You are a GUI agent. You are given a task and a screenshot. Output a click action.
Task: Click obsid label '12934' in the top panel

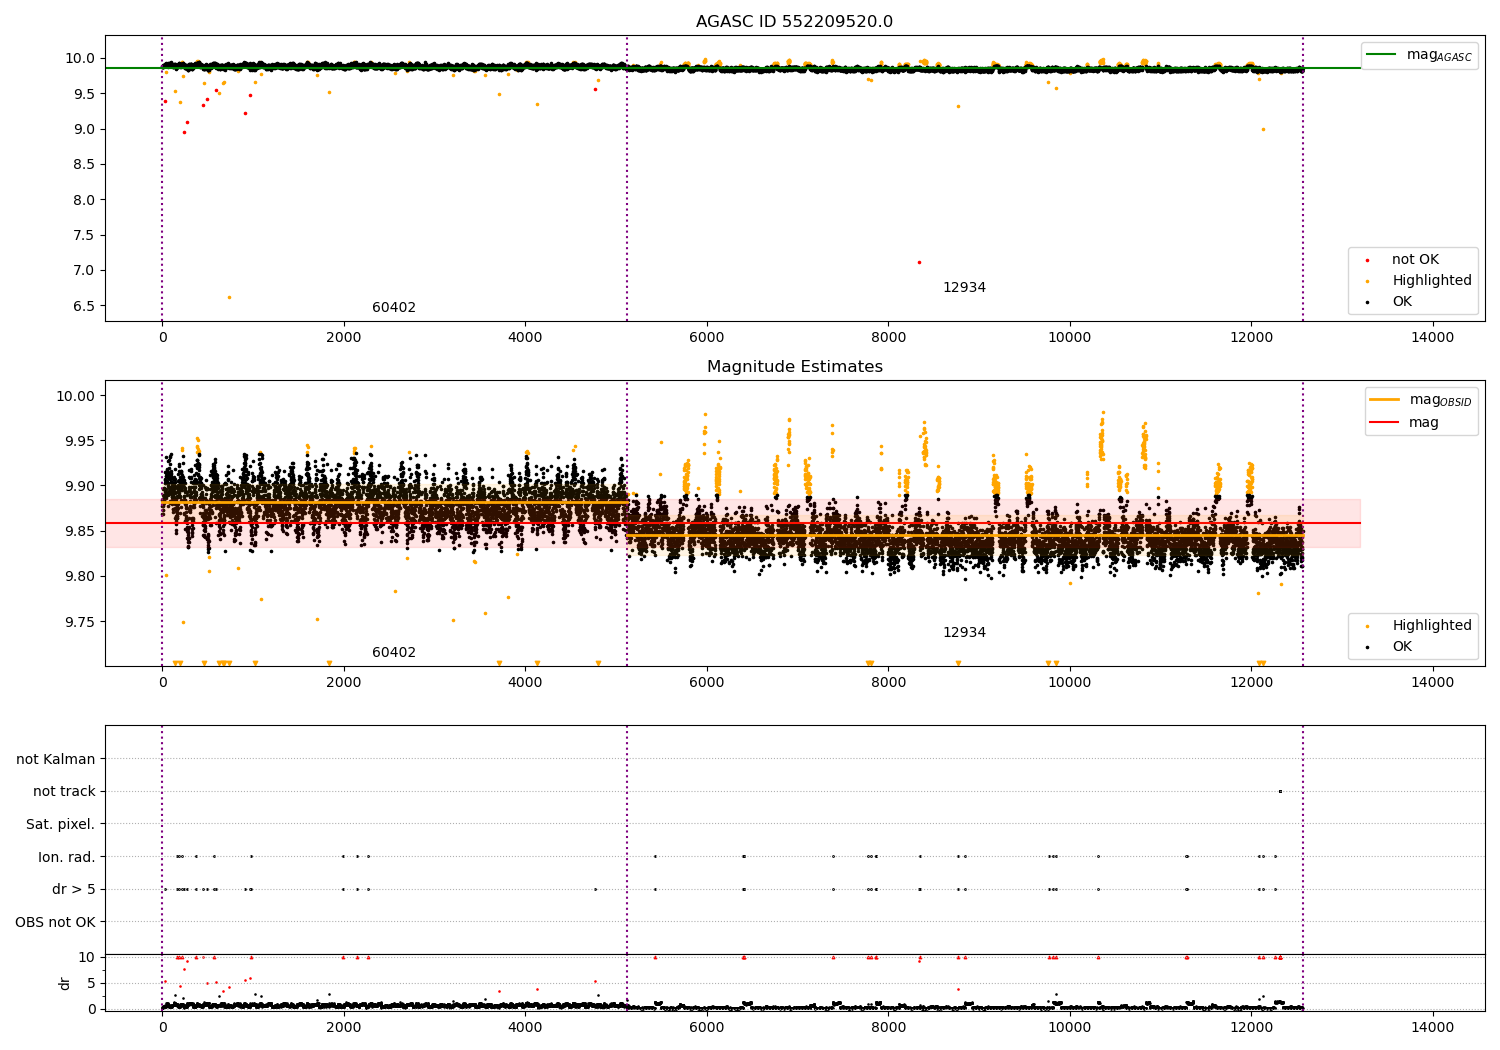[x=964, y=288]
